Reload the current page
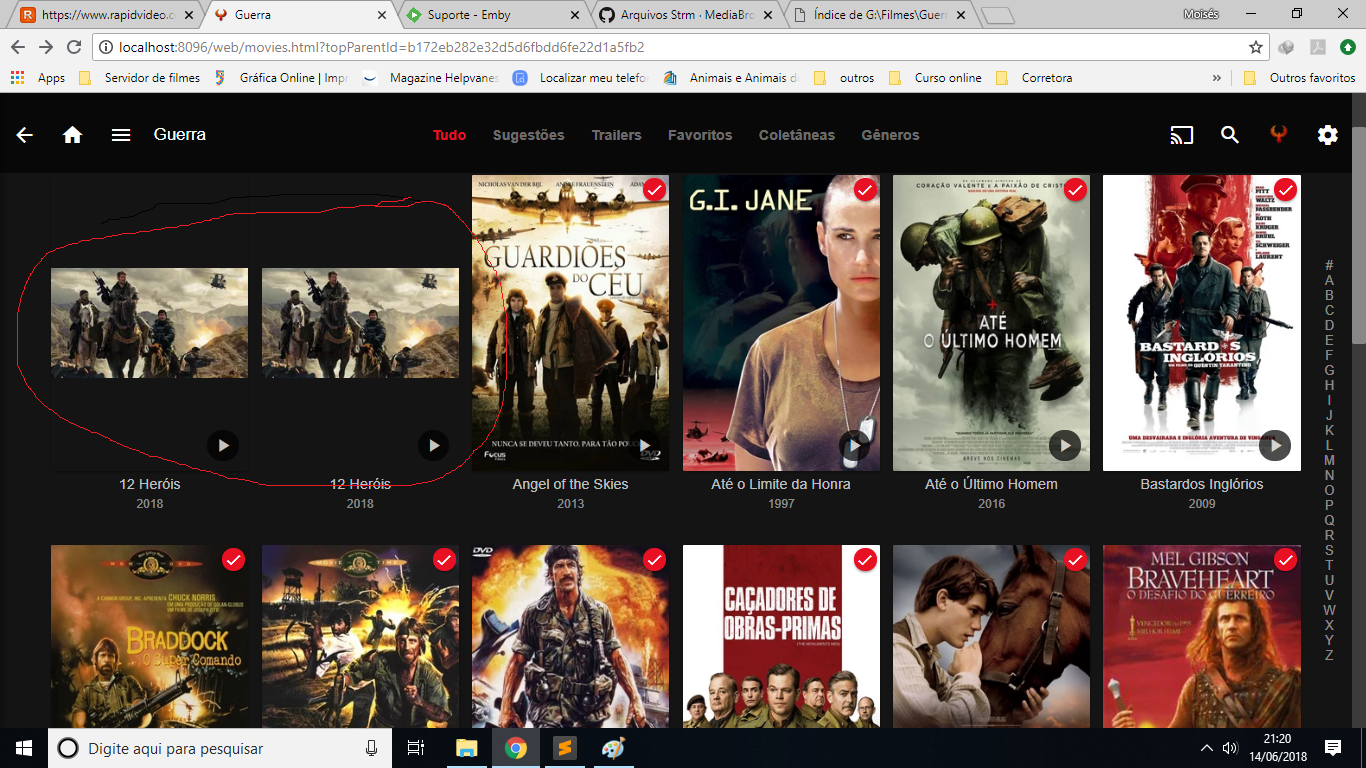 pos(73,47)
